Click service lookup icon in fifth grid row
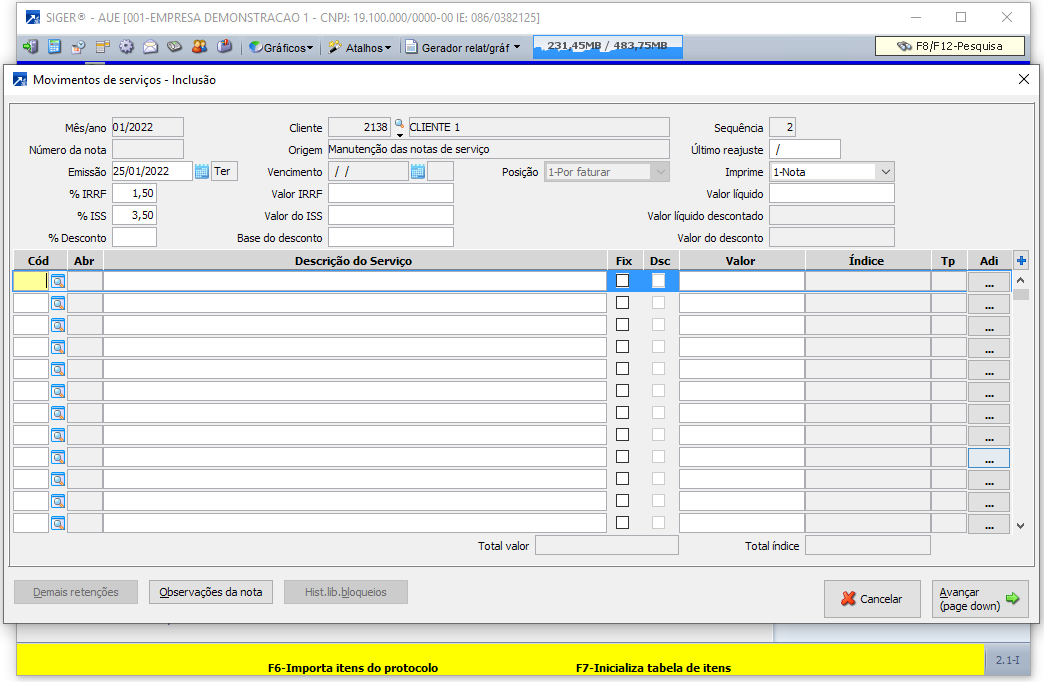Viewport: 1044px width, 682px height. tap(58, 370)
